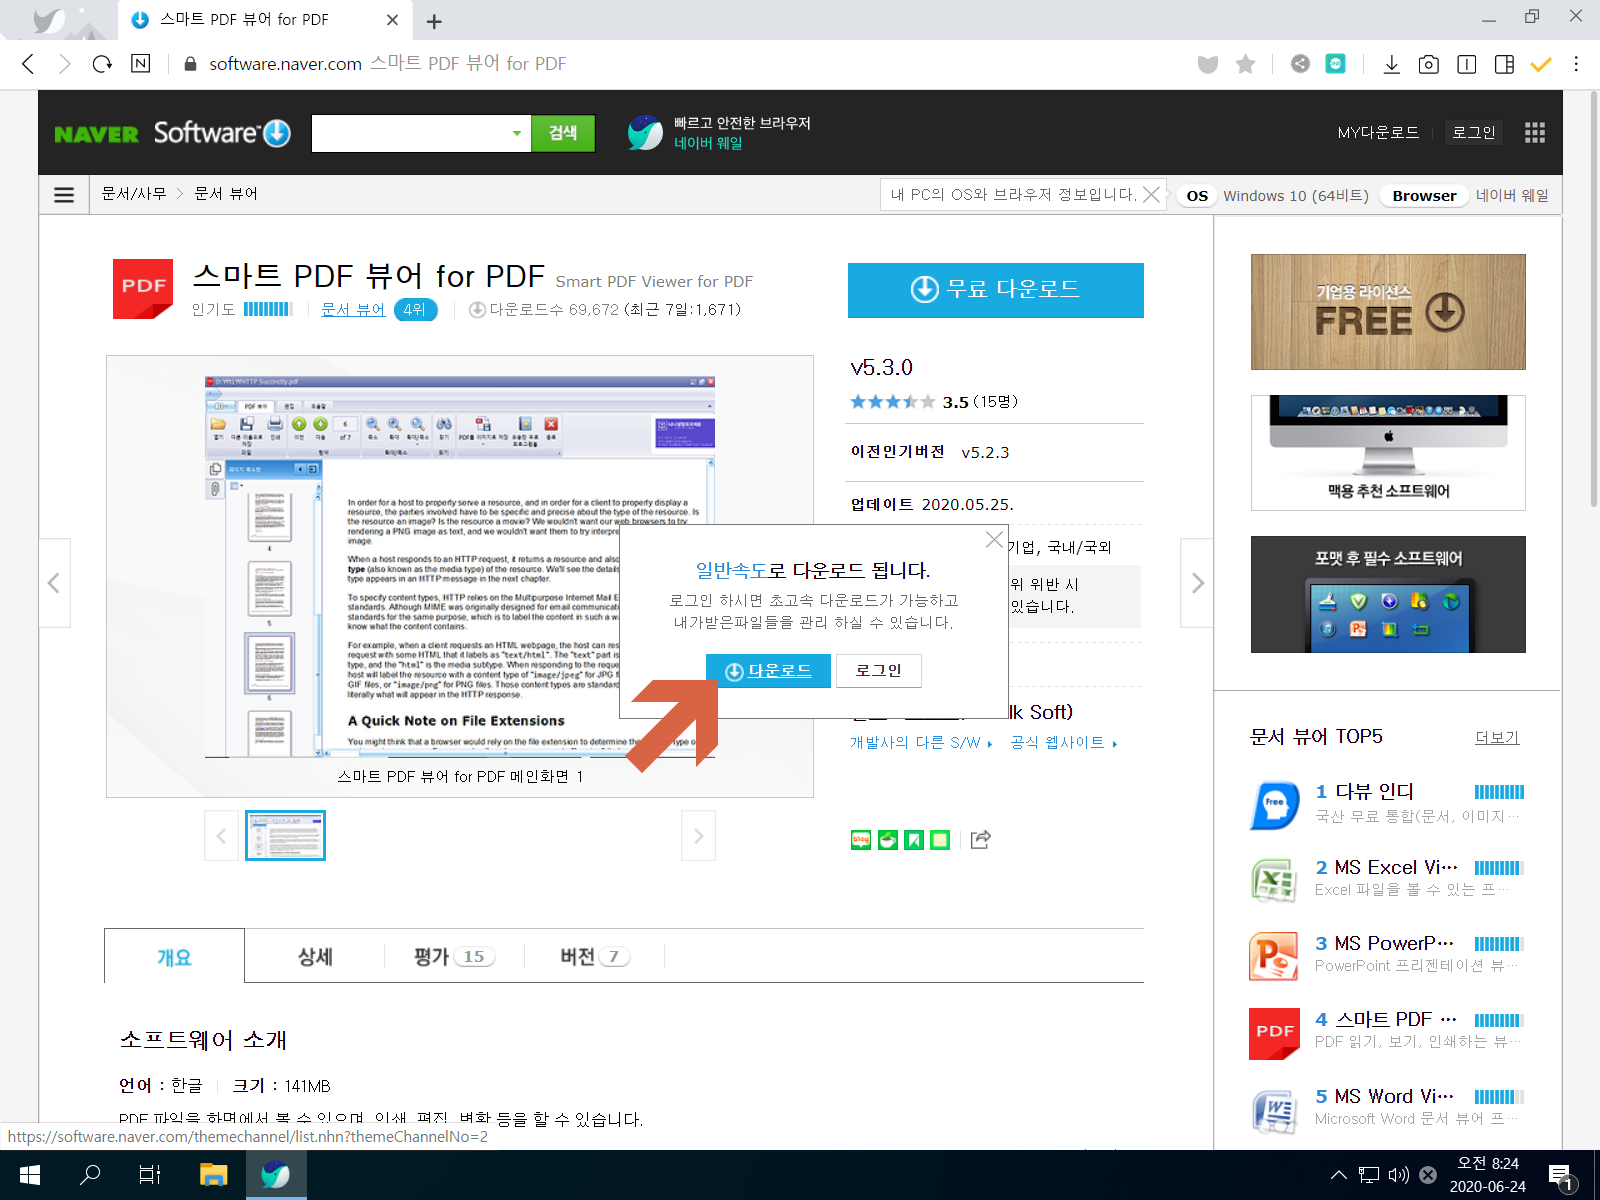Open Windows Start menu

coord(29,1175)
